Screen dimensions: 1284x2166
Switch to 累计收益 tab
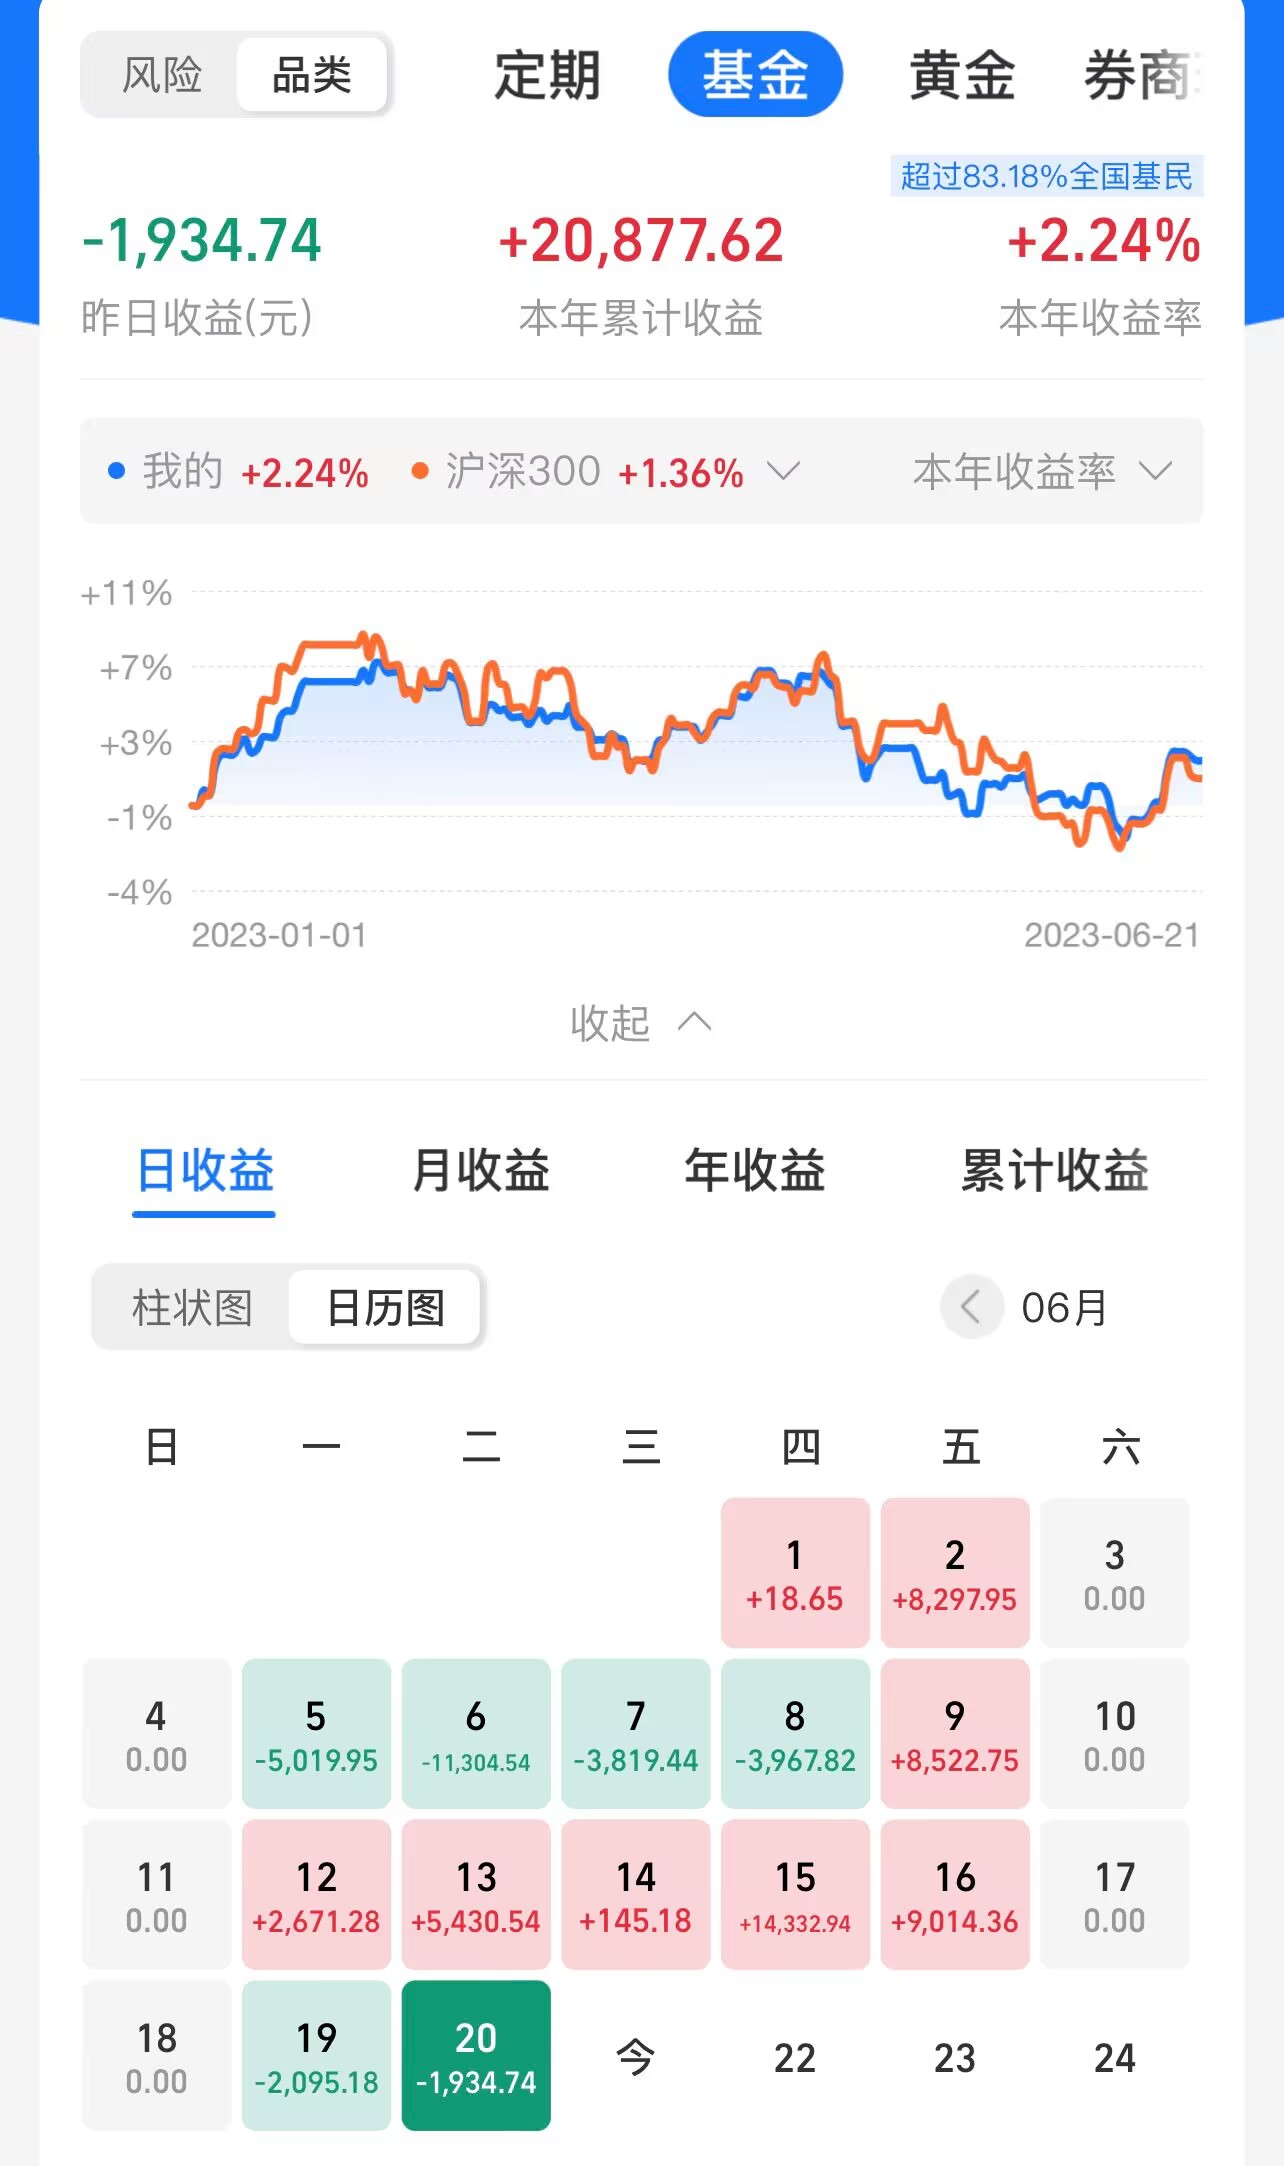click(1054, 1170)
